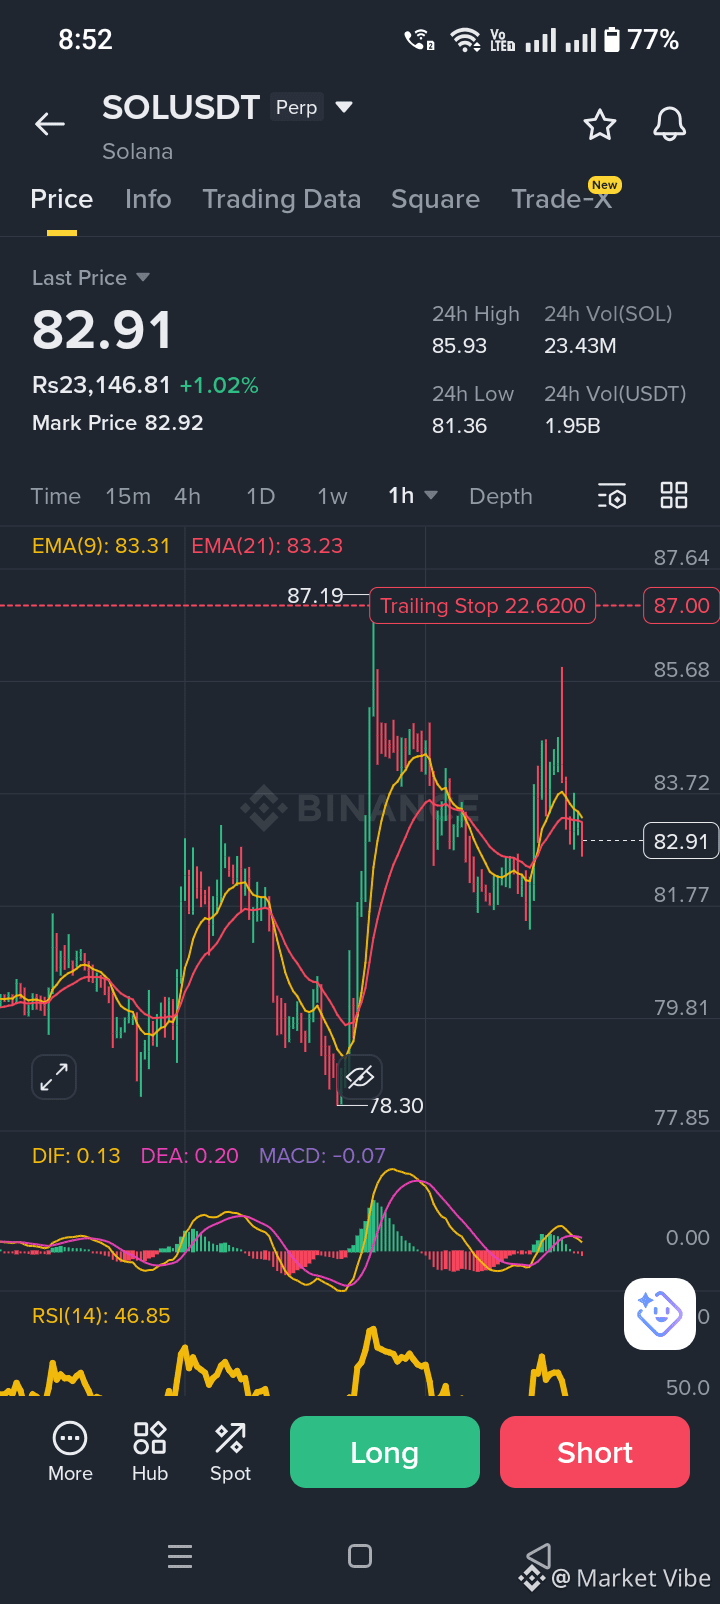This screenshot has width=720, height=1604.
Task: Tap the 24h High value 85.93
Action: 459,346
